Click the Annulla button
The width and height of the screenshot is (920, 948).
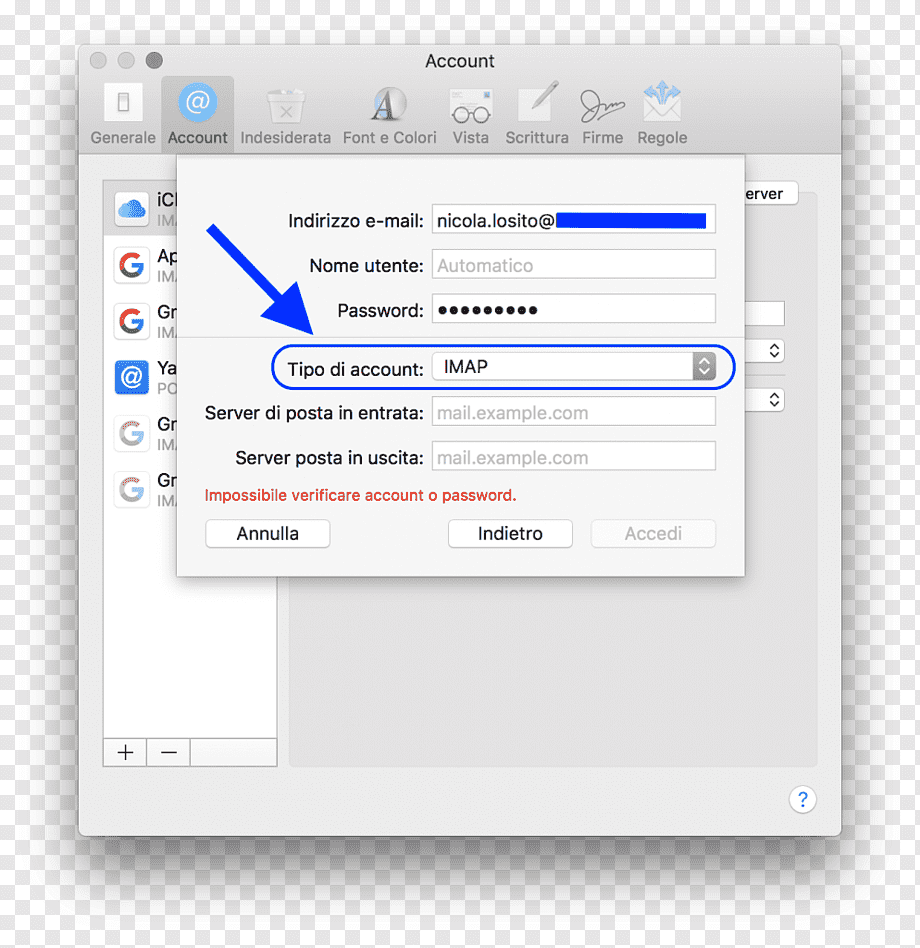coord(268,534)
